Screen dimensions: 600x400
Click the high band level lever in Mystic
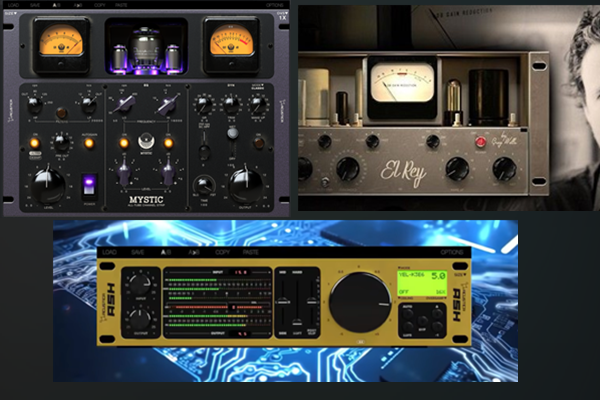[x=168, y=171]
